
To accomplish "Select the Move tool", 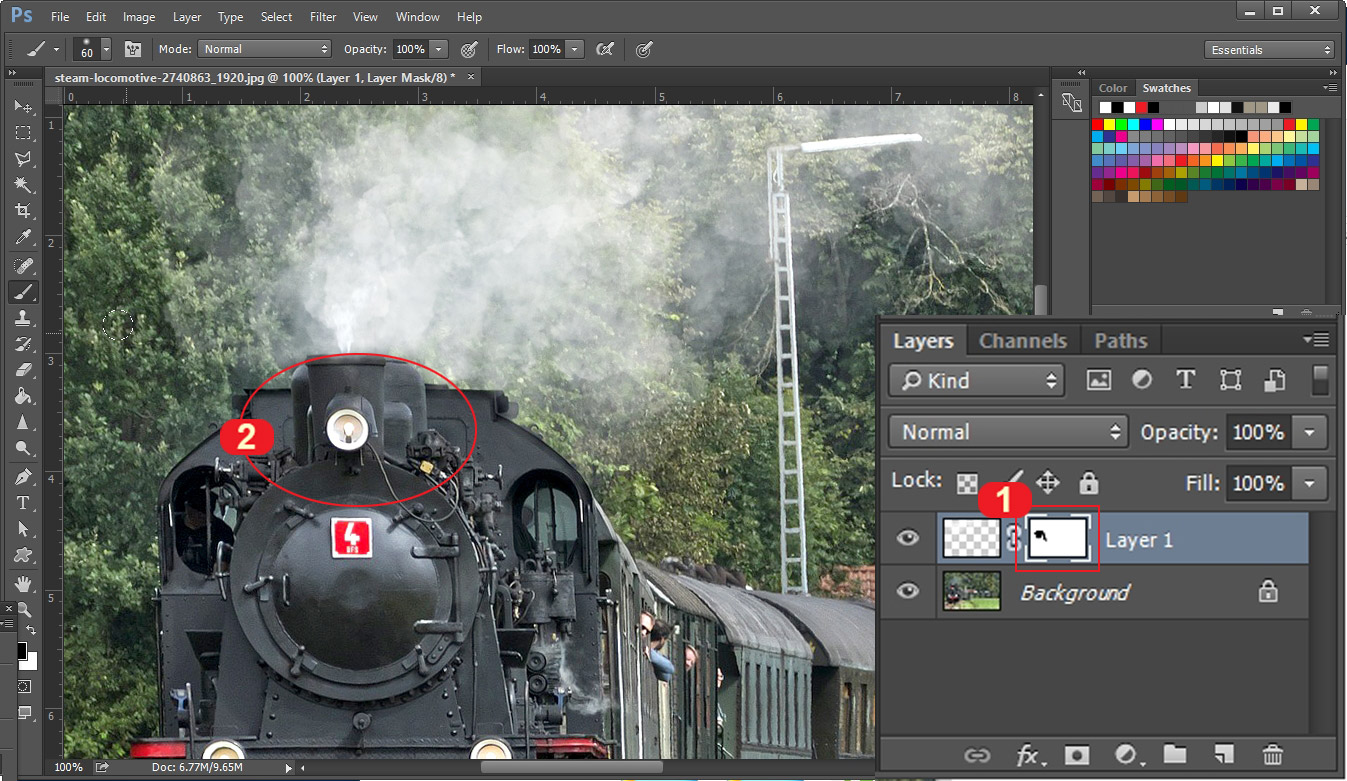I will (x=23, y=106).
